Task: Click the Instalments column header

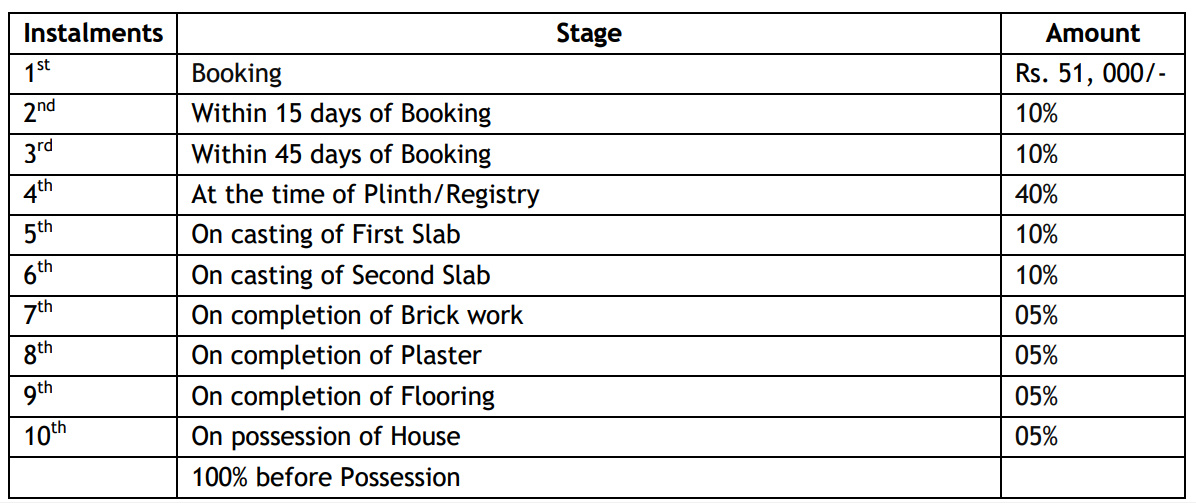Action: click(x=93, y=33)
